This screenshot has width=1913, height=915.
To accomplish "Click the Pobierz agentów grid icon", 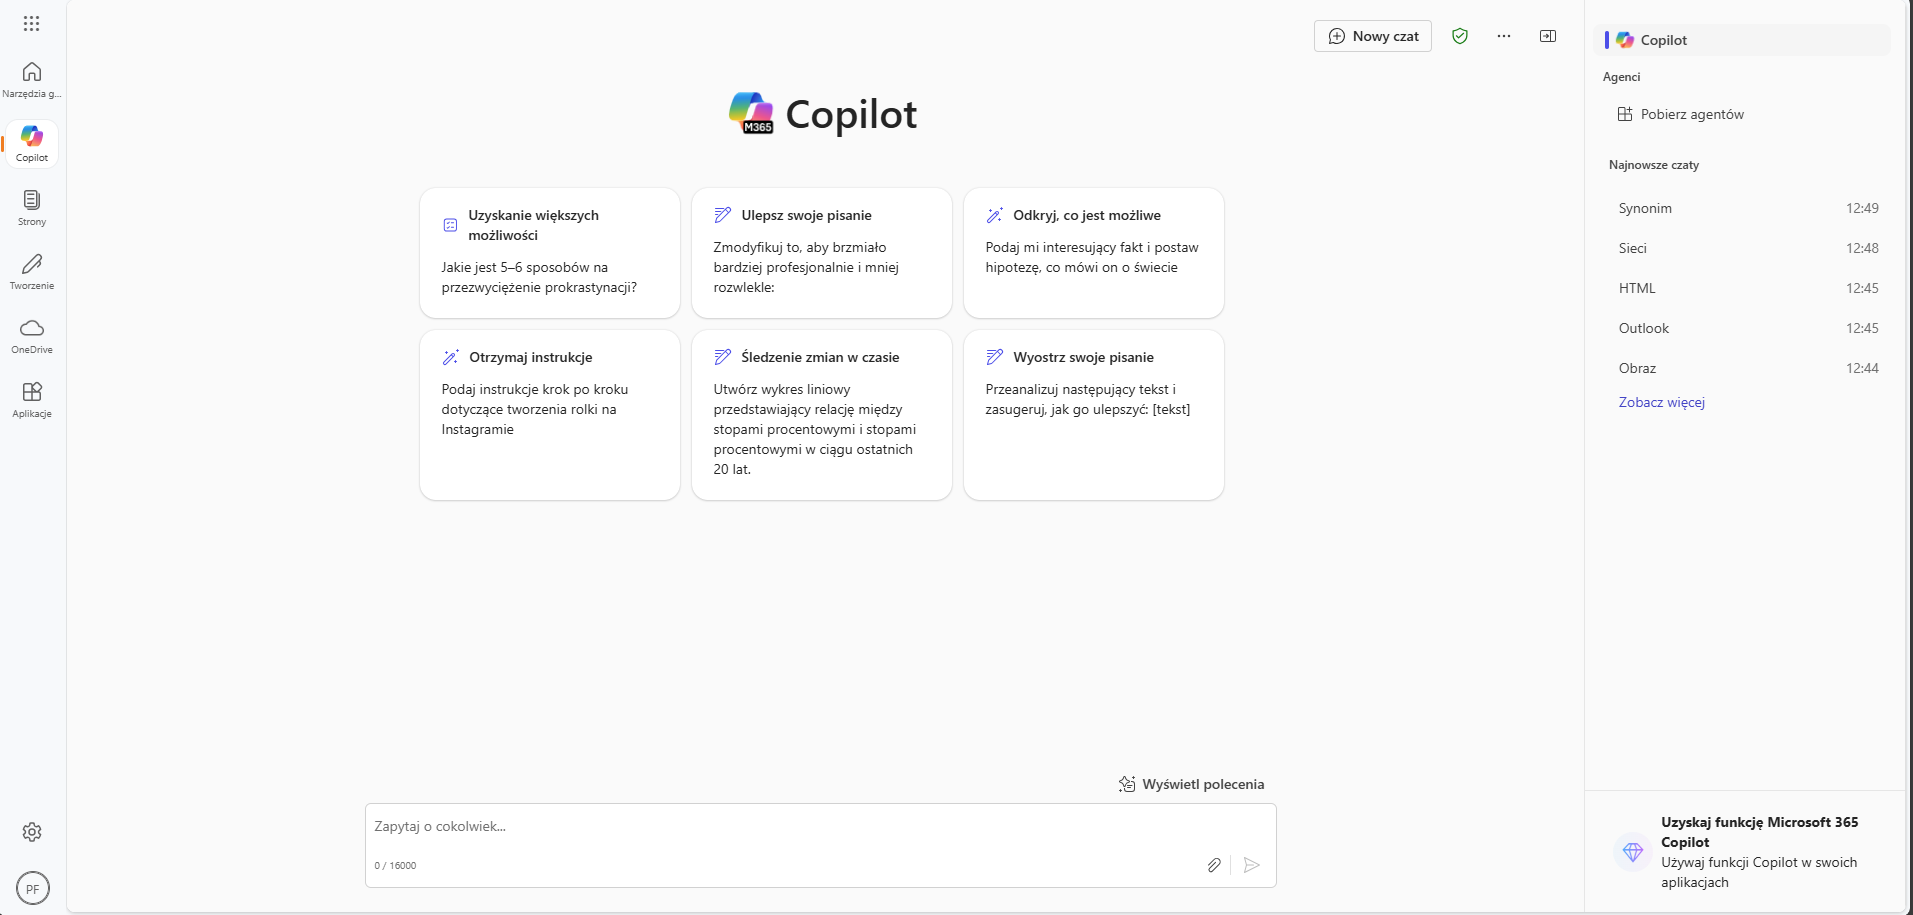I will pos(1625,114).
